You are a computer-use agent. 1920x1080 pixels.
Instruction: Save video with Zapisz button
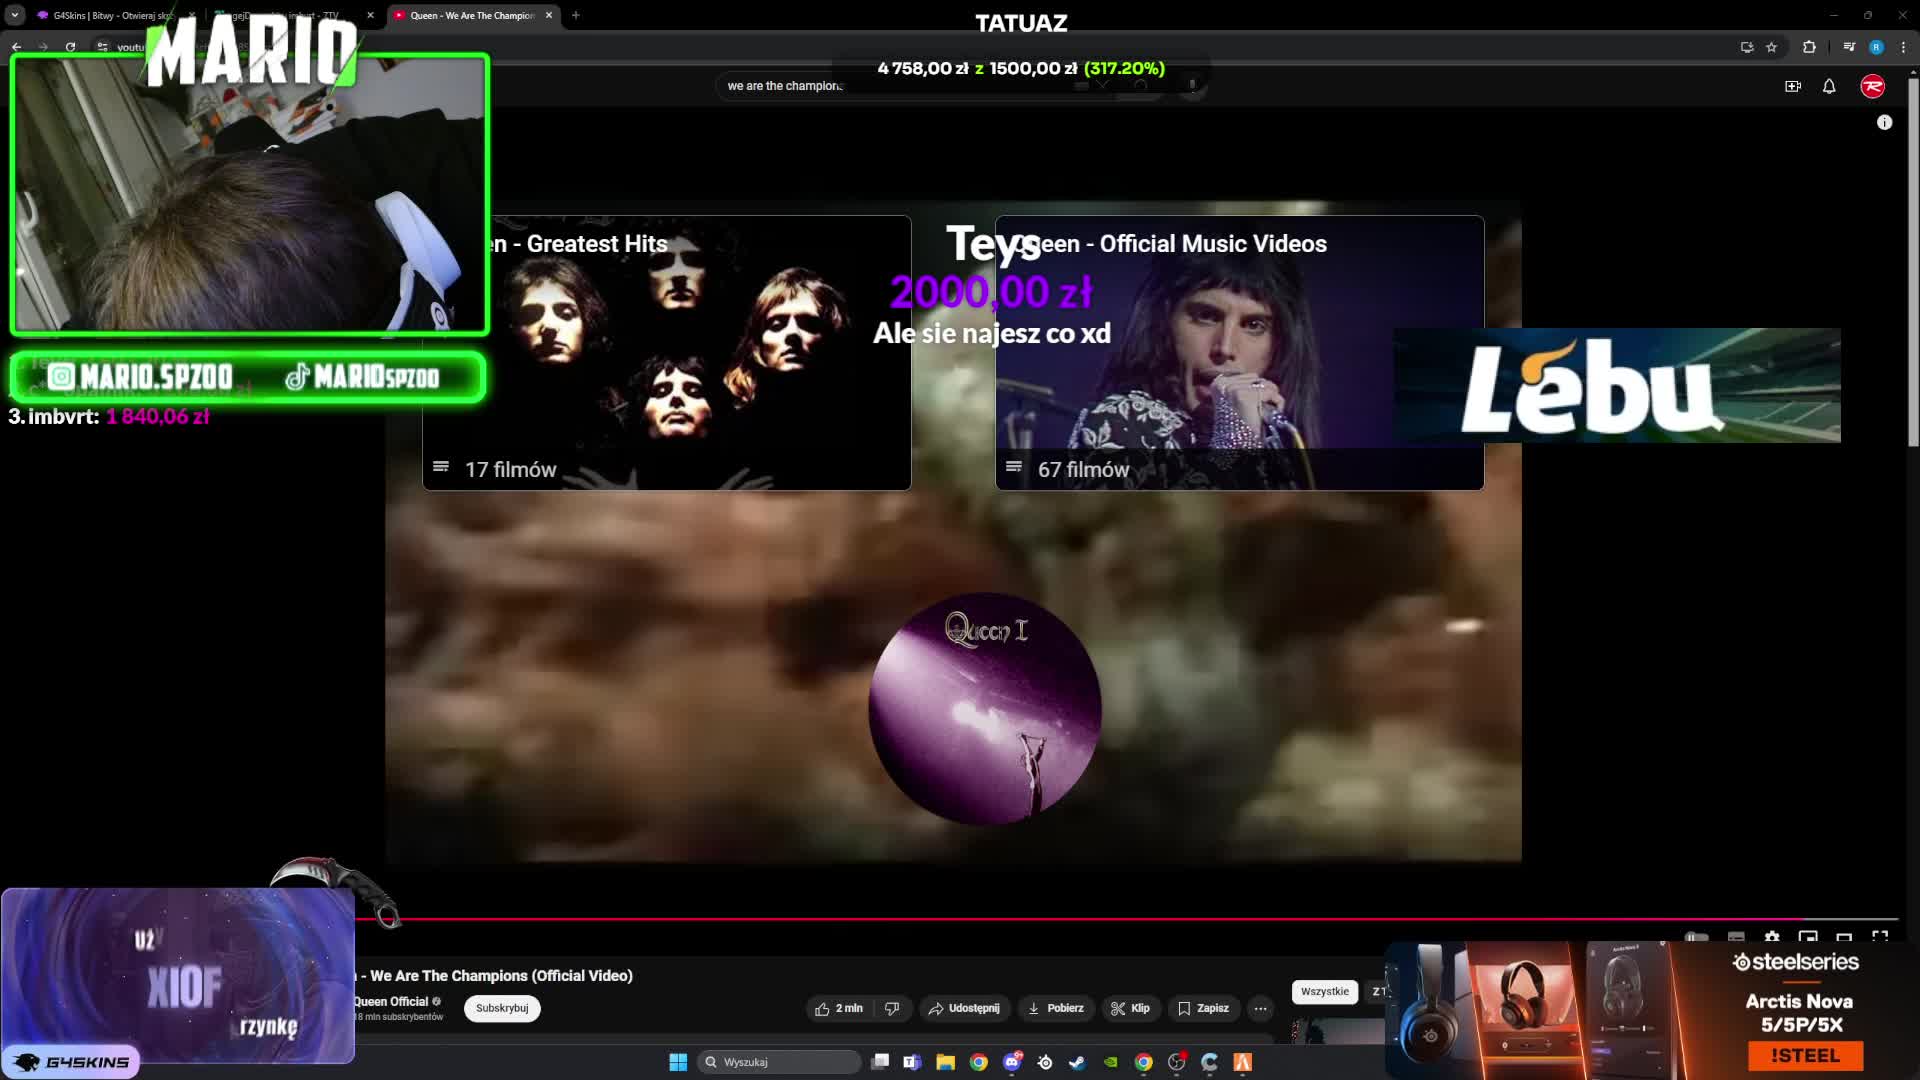tap(1204, 1008)
